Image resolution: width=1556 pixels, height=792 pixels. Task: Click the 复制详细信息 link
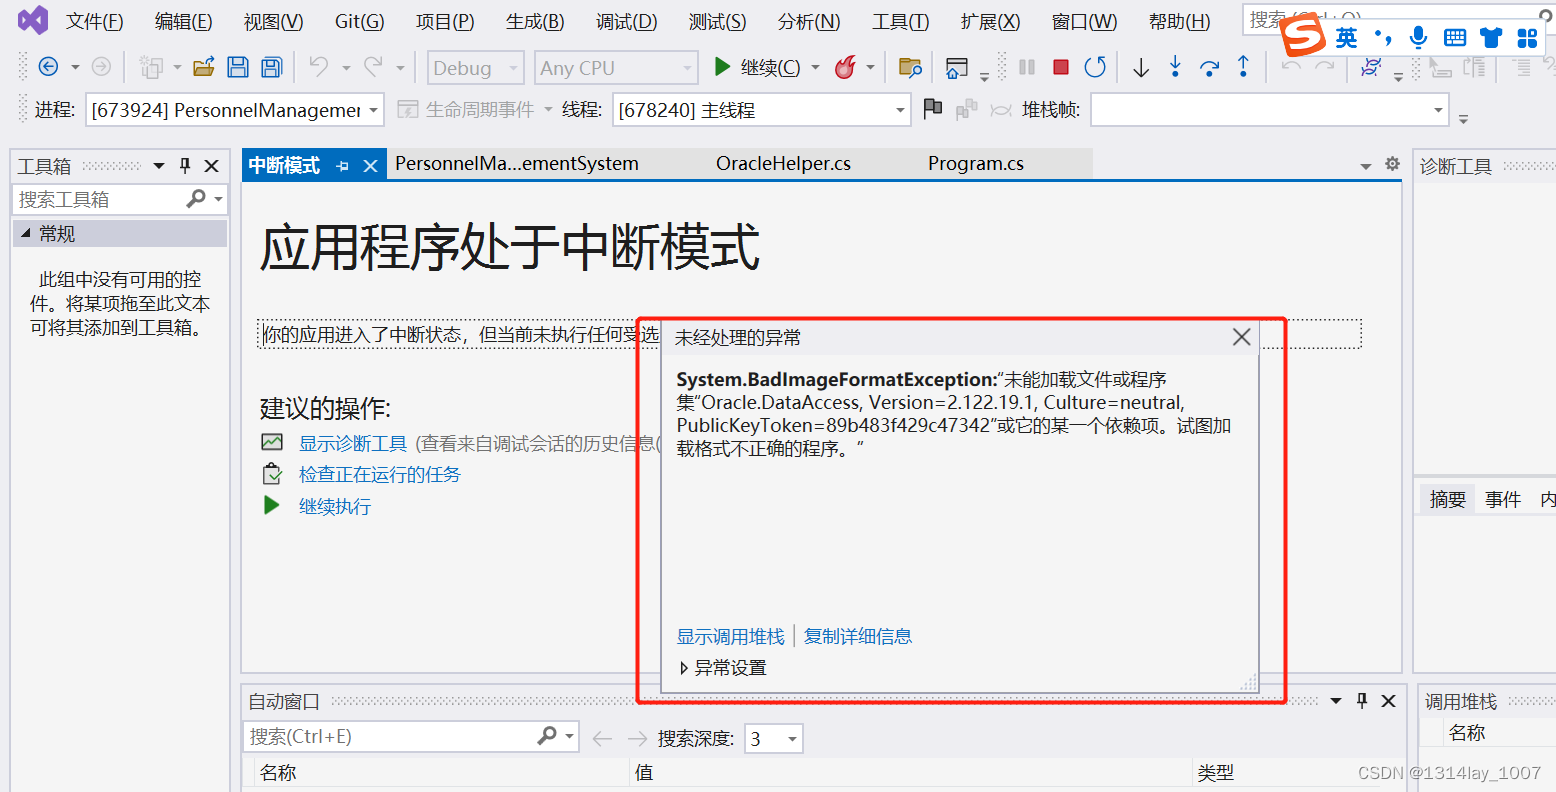coord(857,635)
